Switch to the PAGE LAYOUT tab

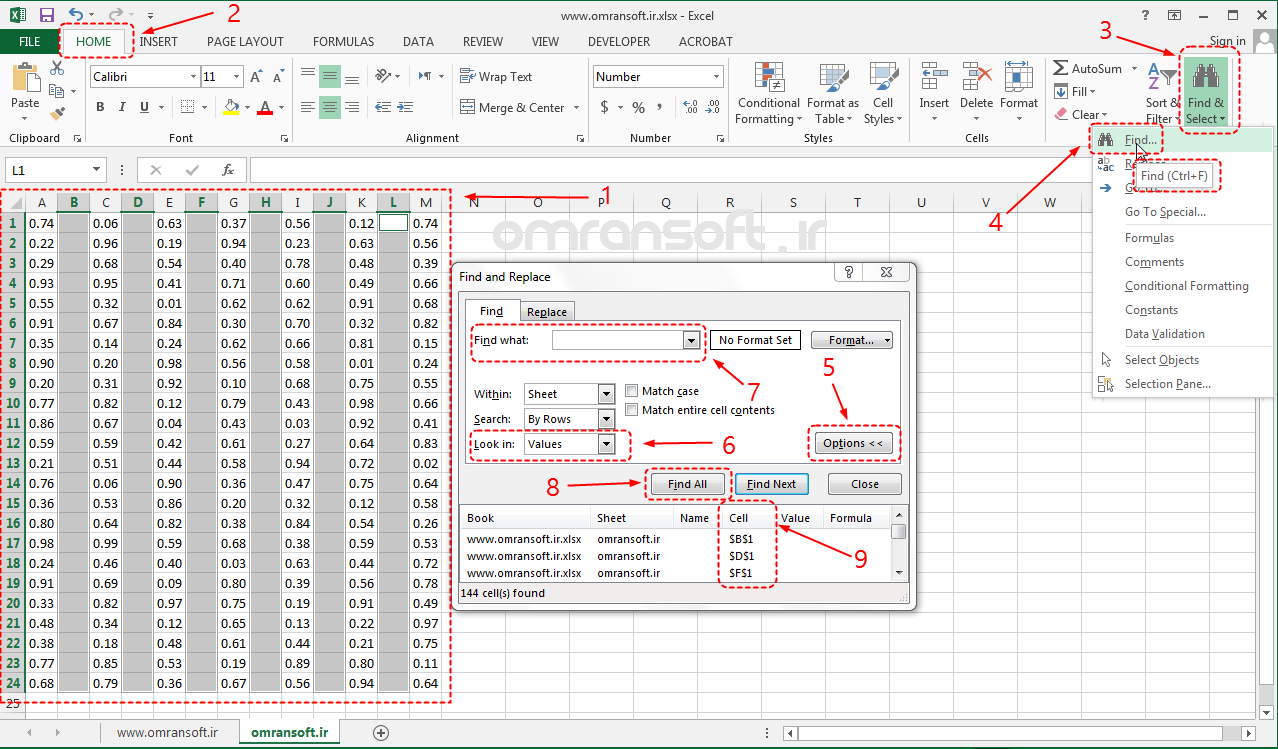[x=245, y=42]
